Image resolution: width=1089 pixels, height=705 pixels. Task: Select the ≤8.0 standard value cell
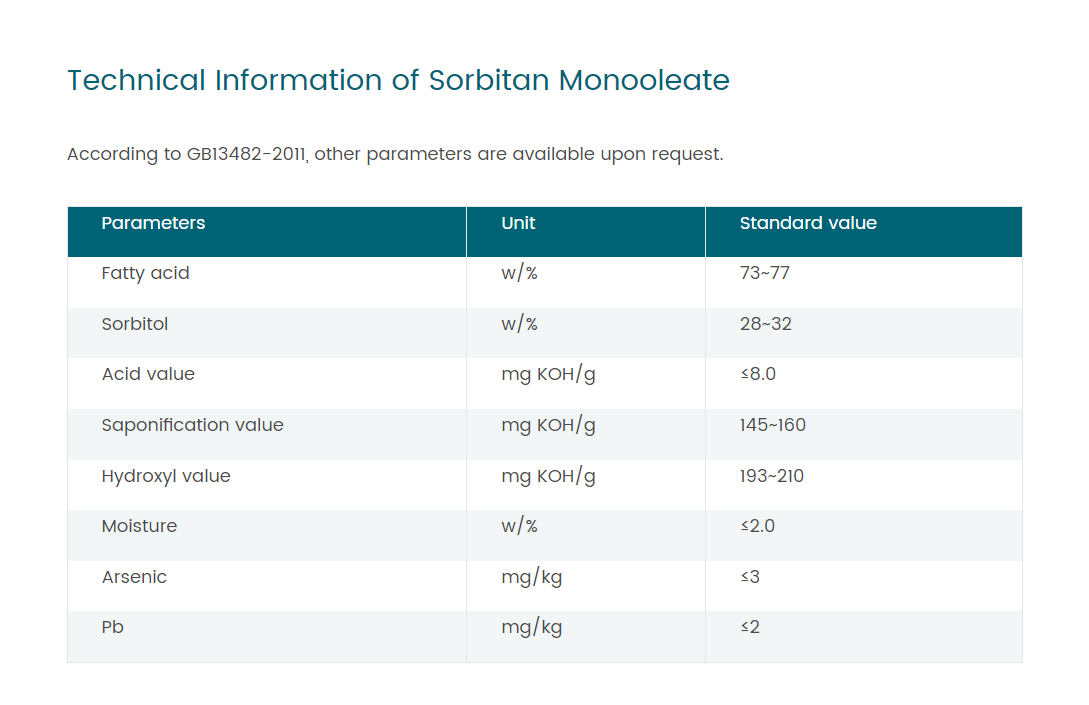click(x=758, y=374)
